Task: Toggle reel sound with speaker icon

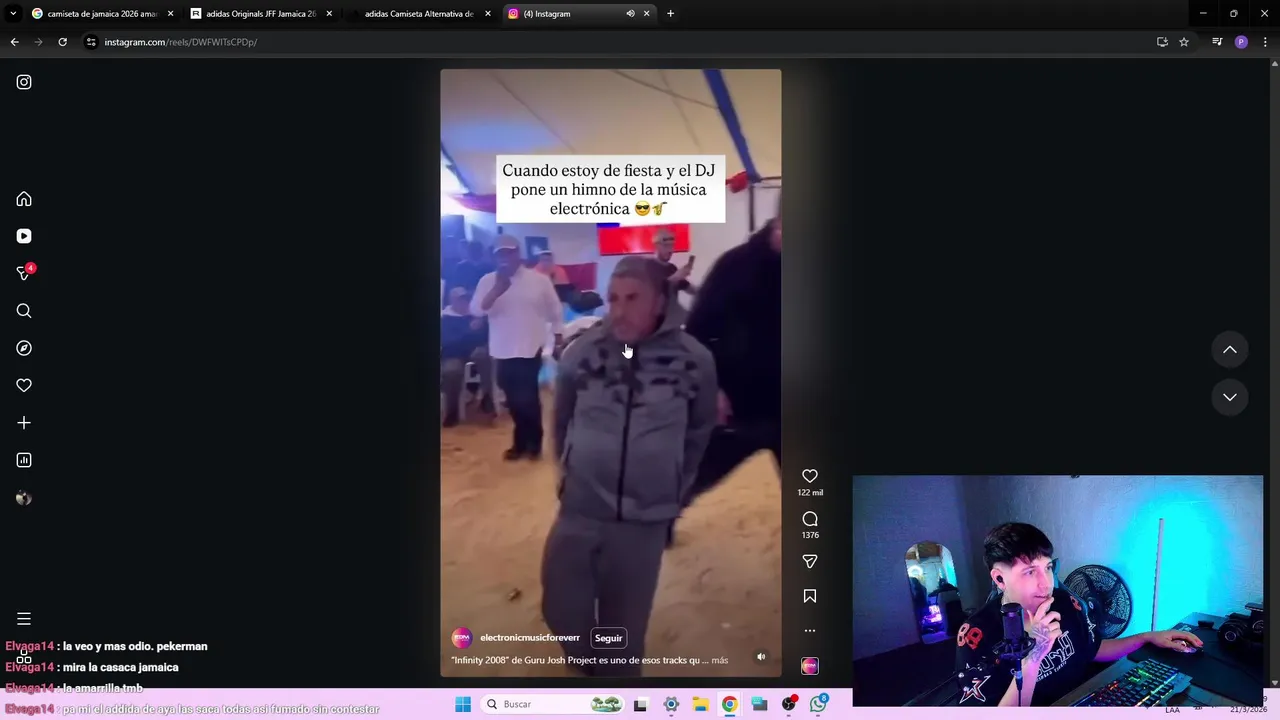Action: (x=761, y=657)
